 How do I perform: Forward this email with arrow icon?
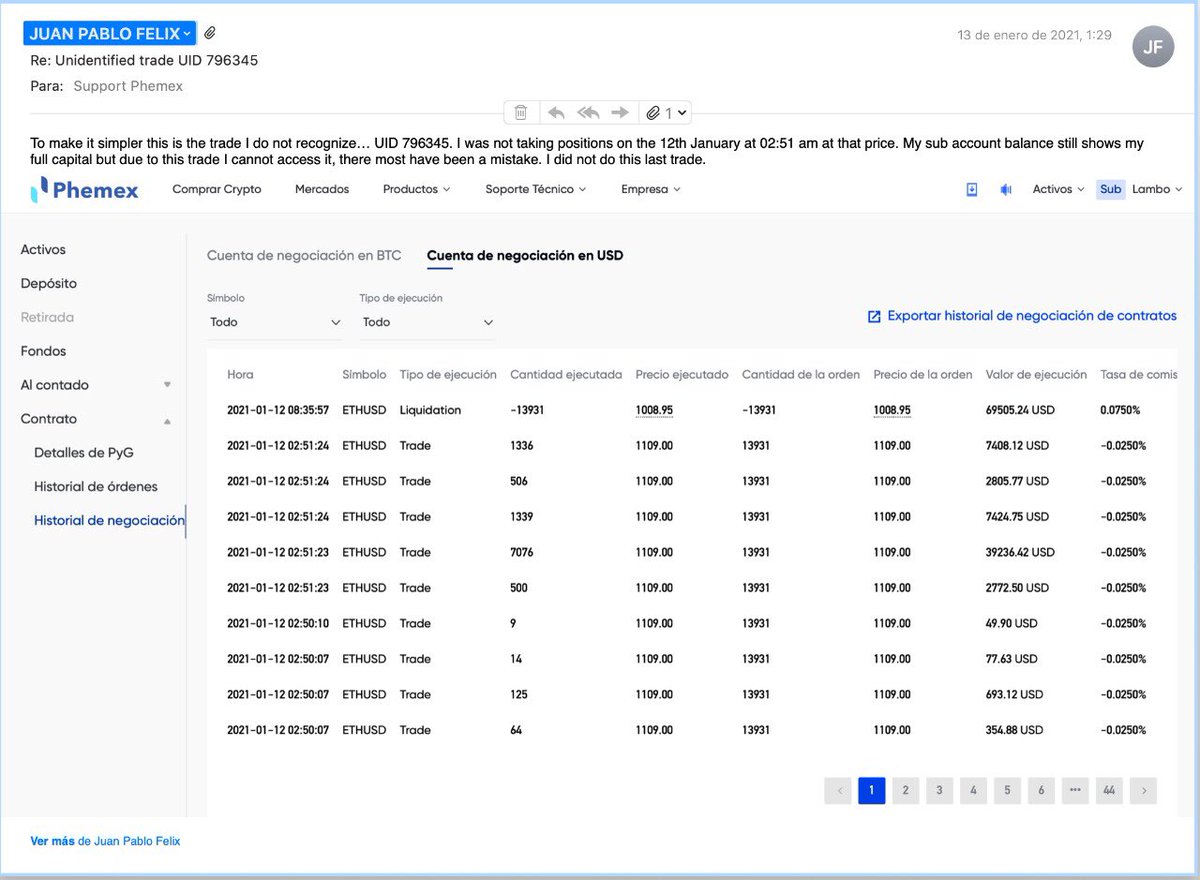pos(621,113)
